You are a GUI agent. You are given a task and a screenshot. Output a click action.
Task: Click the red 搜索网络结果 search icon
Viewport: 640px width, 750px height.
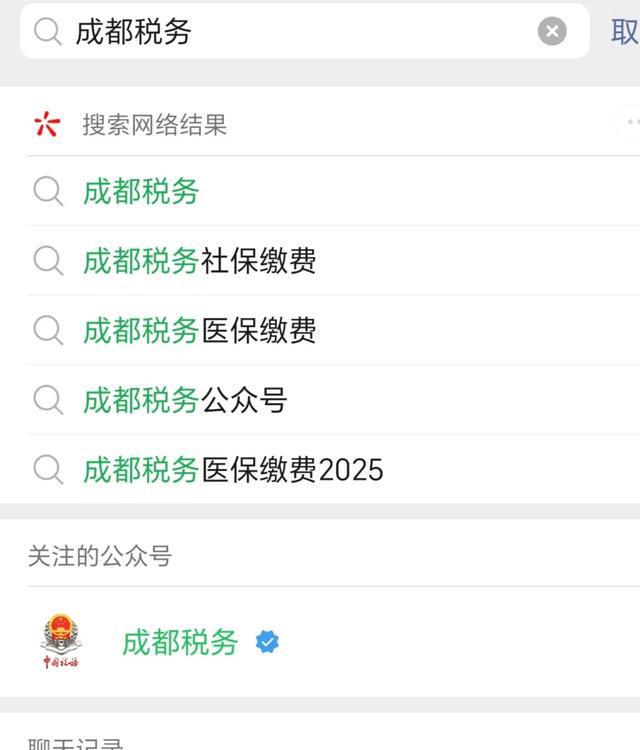[x=47, y=124]
